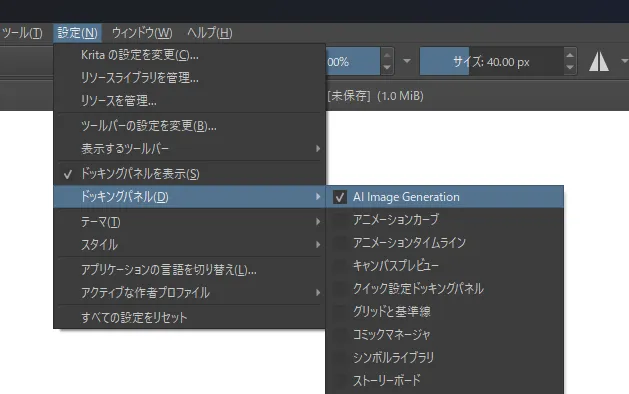Image resolution: width=629 pixels, height=394 pixels.
Task: Choose アプリケーションの言語を切り替え(L)...
Action: click(189, 270)
